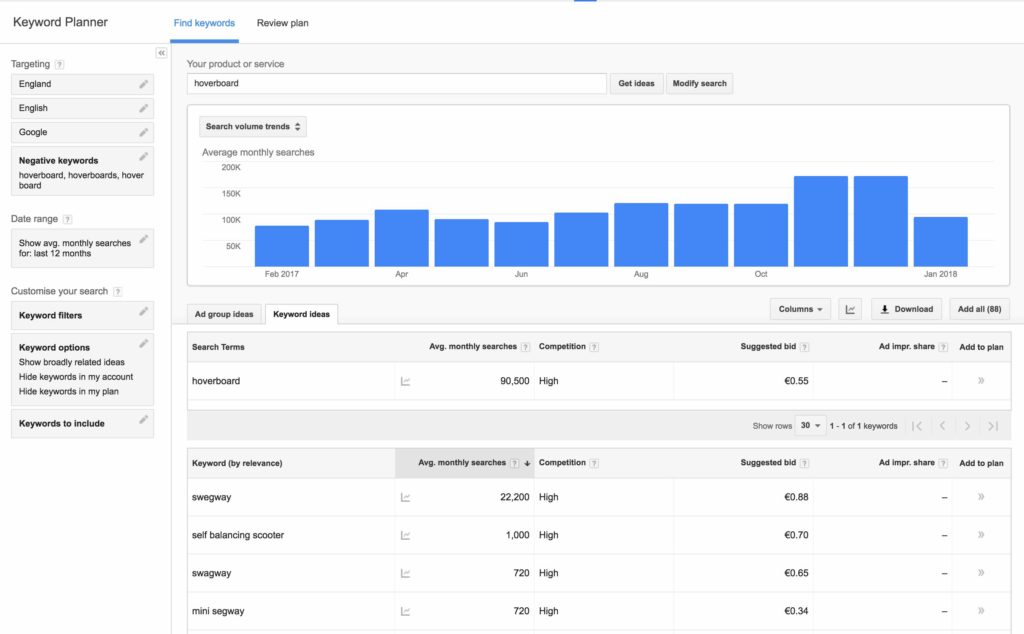The width and height of the screenshot is (1024, 634).
Task: Switch to Find keywords tab
Action: point(204,23)
